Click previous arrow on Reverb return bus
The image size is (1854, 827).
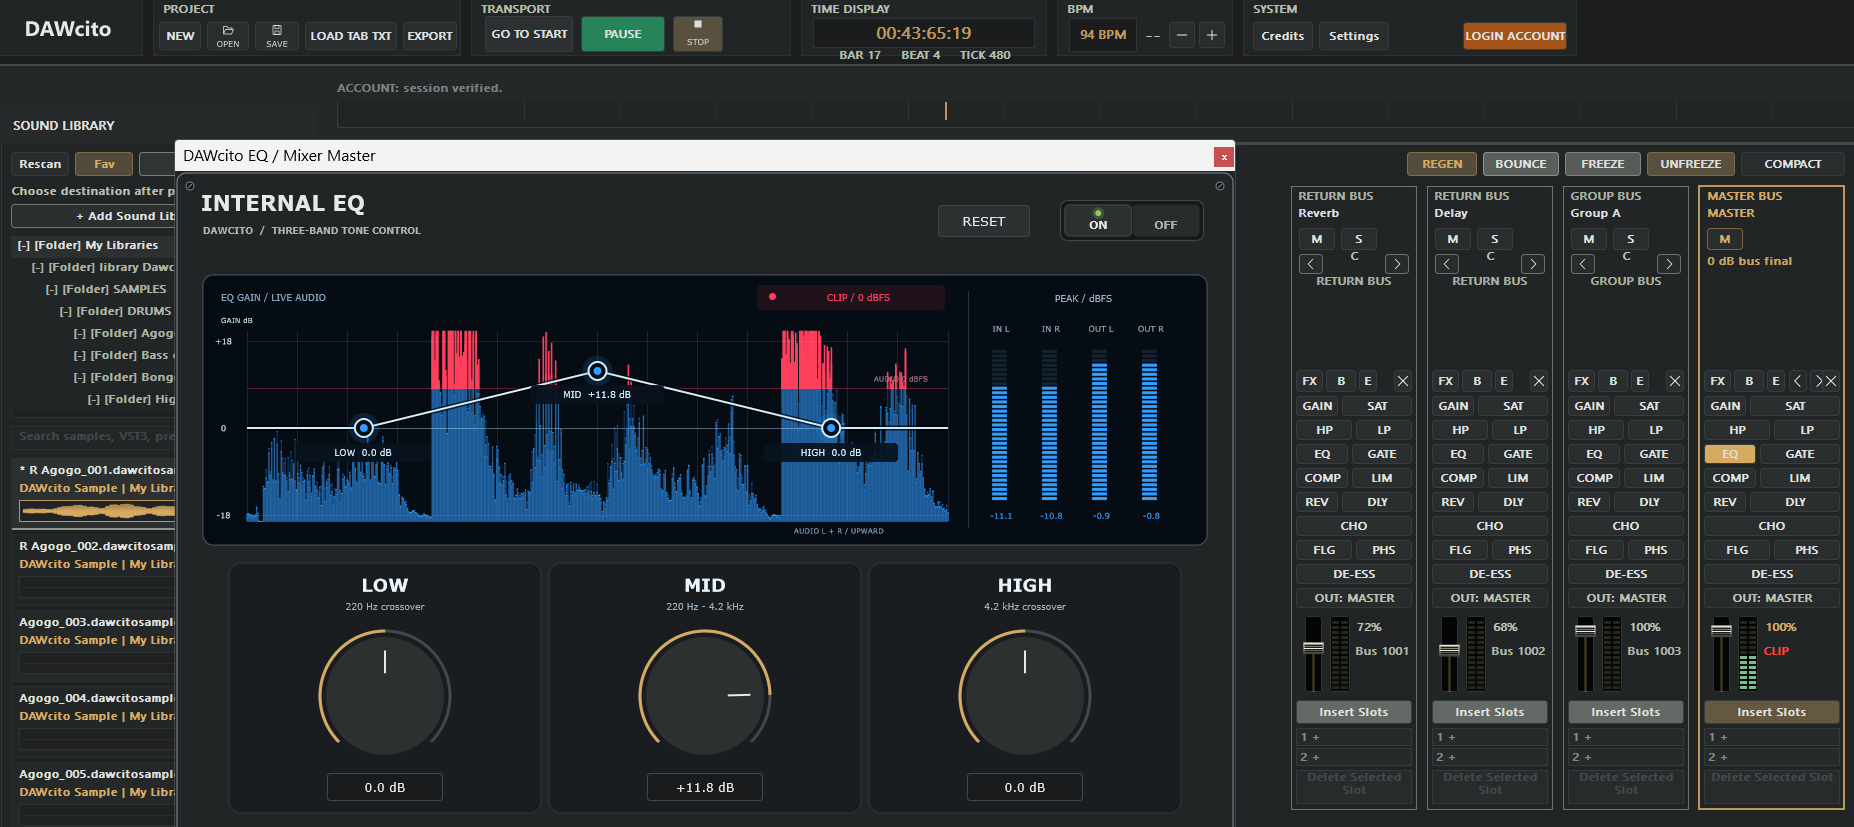1311,264
